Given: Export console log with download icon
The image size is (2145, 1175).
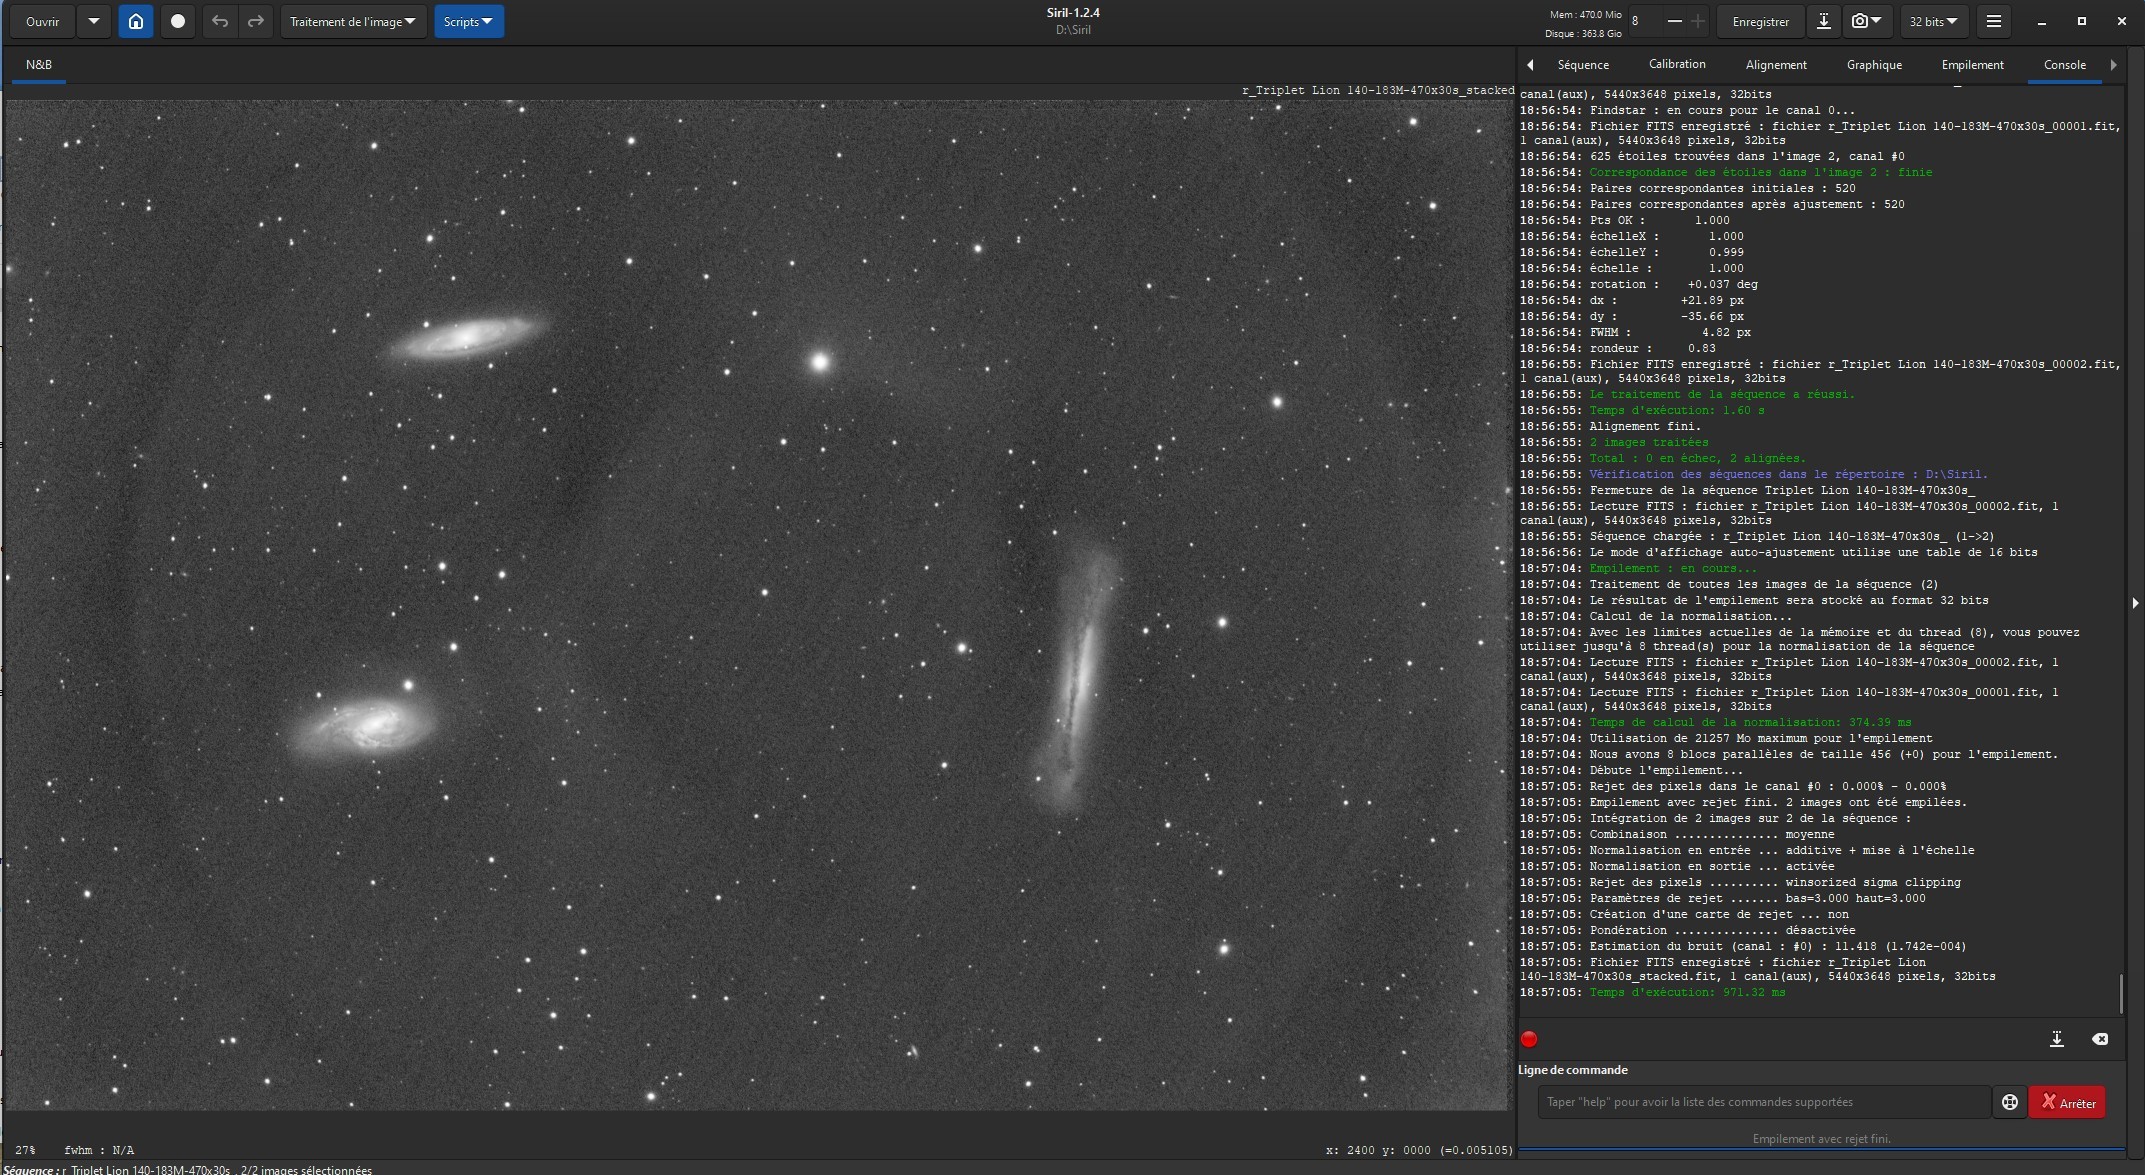Looking at the screenshot, I should pos(2056,1039).
